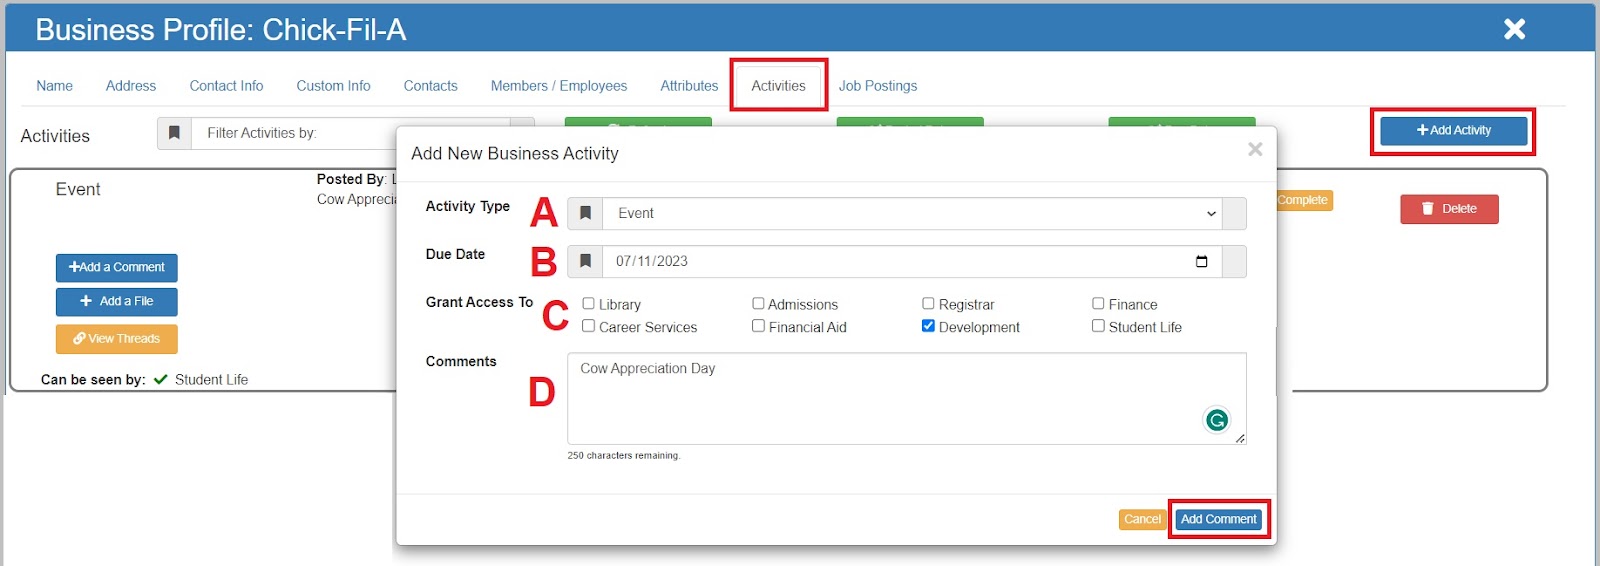Image resolution: width=1600 pixels, height=566 pixels.
Task: Open Members / Employees tab
Action: (559, 86)
